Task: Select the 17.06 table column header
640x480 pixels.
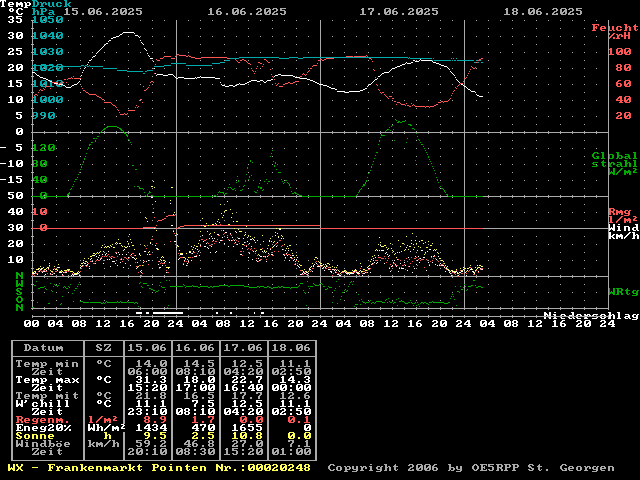Action: pos(243,348)
